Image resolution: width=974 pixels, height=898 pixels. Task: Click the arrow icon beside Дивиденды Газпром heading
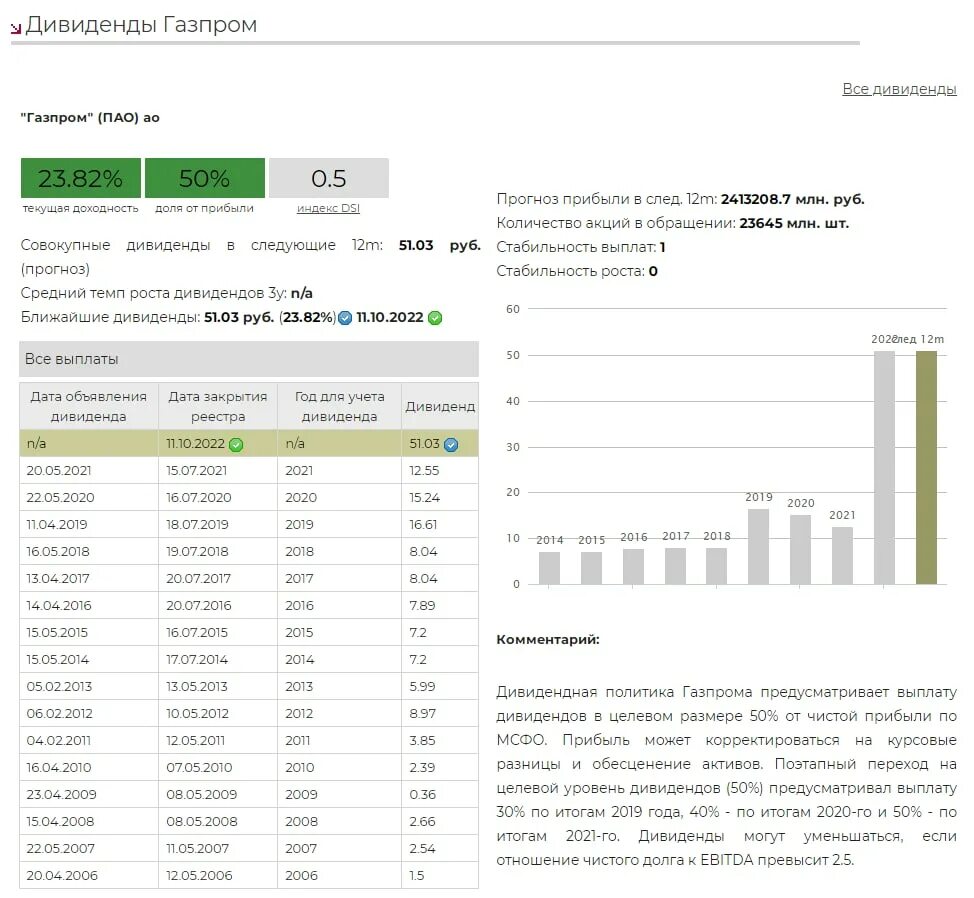coord(16,27)
